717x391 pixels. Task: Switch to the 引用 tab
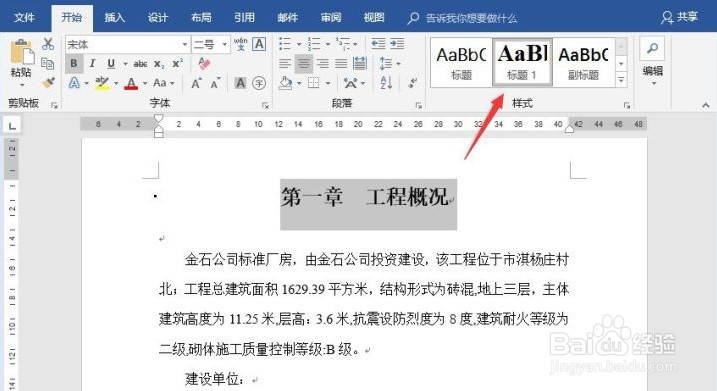point(244,17)
